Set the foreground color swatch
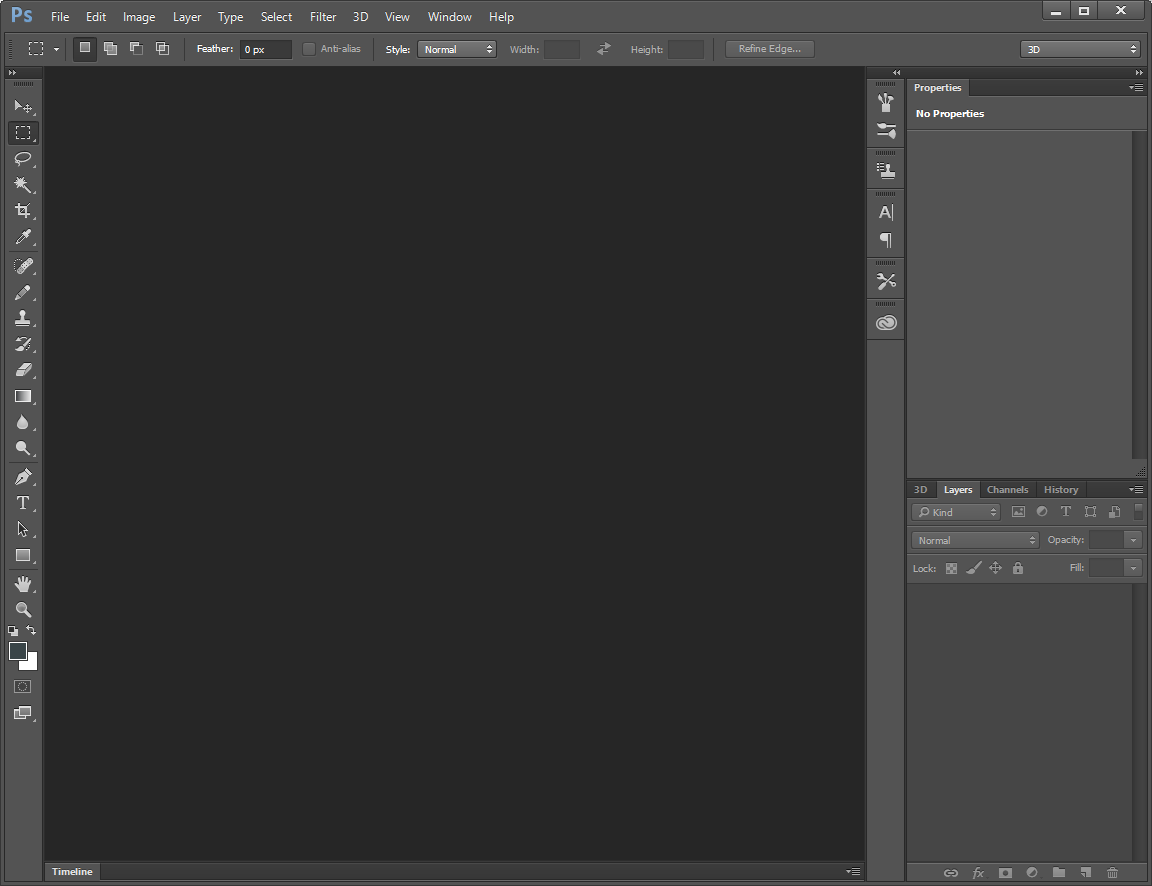The width and height of the screenshot is (1152, 886). [18, 651]
